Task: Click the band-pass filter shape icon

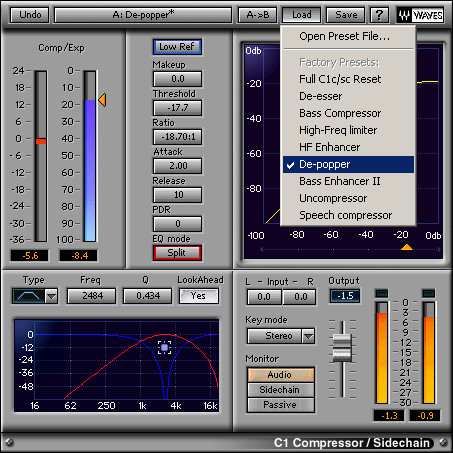Action: point(28,296)
